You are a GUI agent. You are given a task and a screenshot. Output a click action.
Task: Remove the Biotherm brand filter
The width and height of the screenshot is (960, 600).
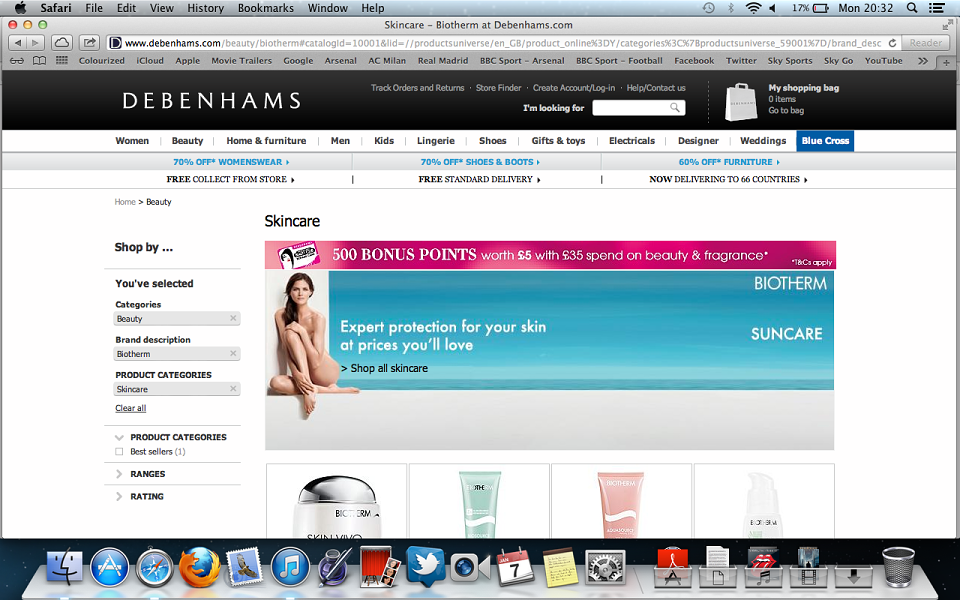[233, 354]
